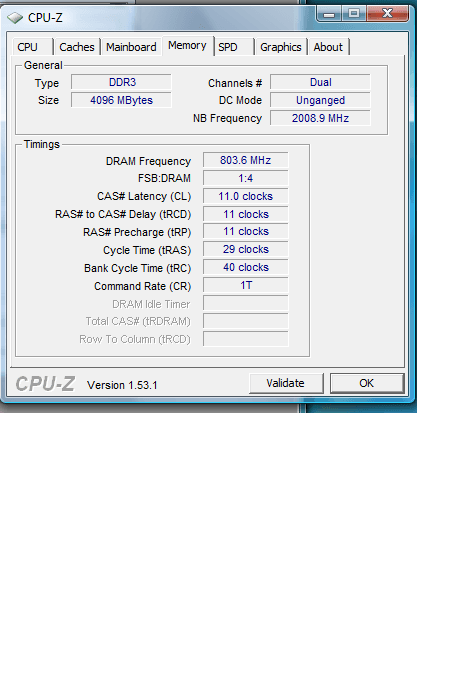461x692 pixels.
Task: Click the tRCD value field next to RAS# to CAS# Delay
Action: pos(246,214)
